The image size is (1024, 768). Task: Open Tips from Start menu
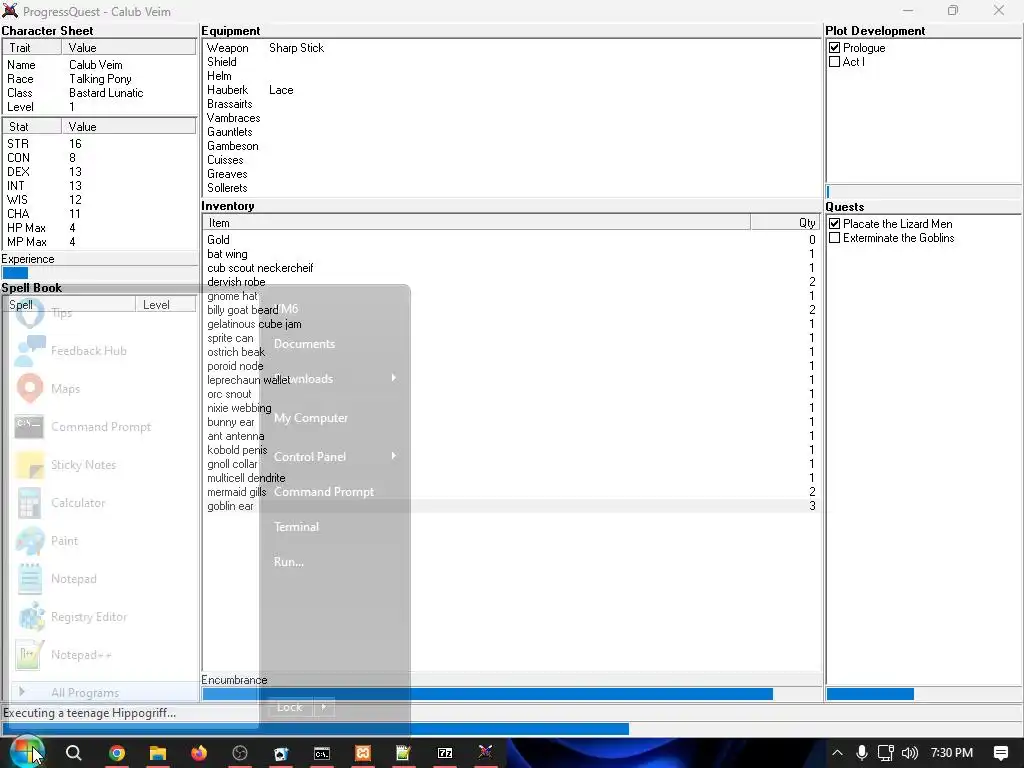(61, 313)
